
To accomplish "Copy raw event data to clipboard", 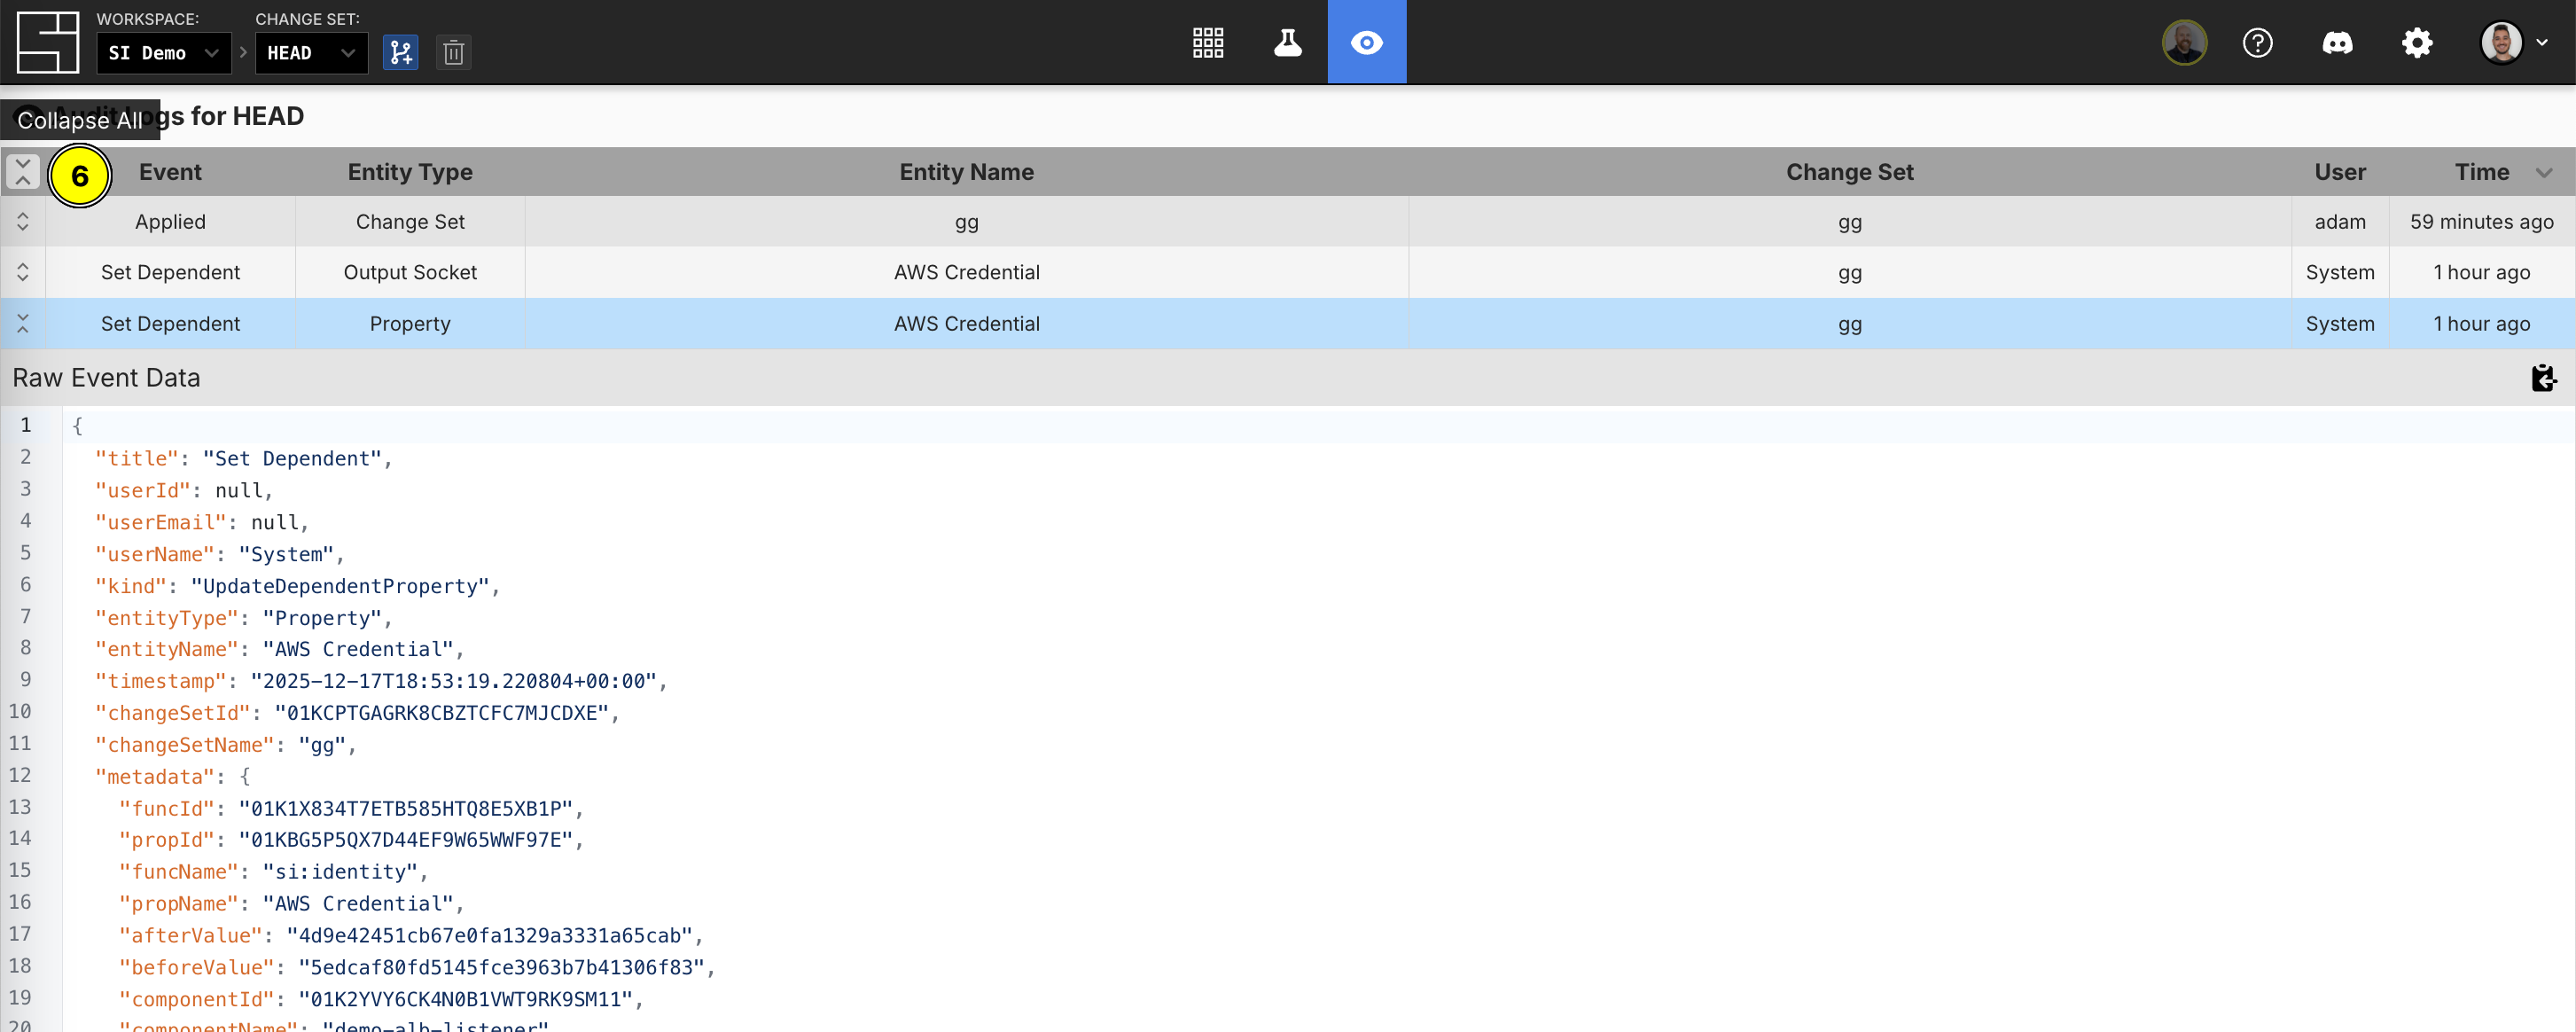I will click(x=2543, y=378).
